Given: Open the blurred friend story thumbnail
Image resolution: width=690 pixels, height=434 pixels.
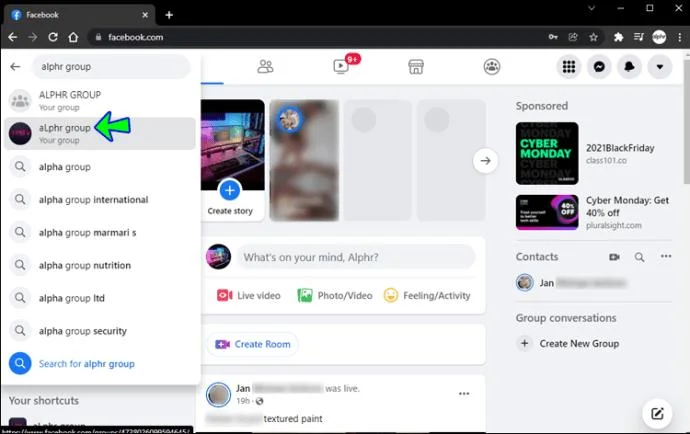Looking at the screenshot, I should (304, 160).
